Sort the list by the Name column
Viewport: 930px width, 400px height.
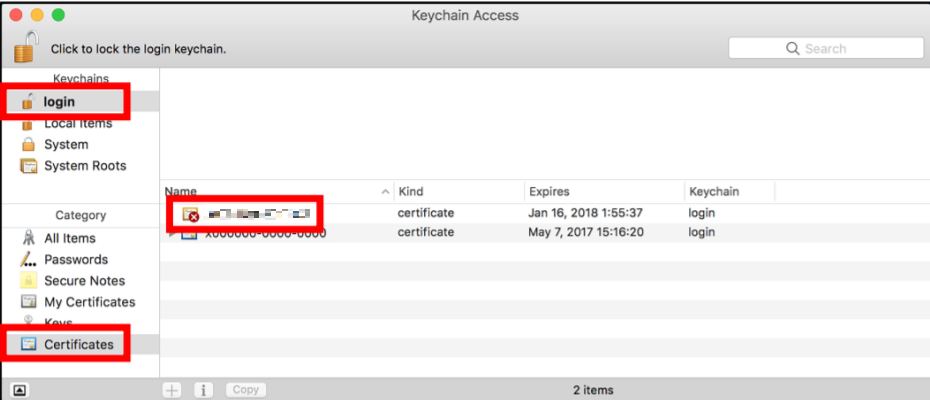[270, 191]
